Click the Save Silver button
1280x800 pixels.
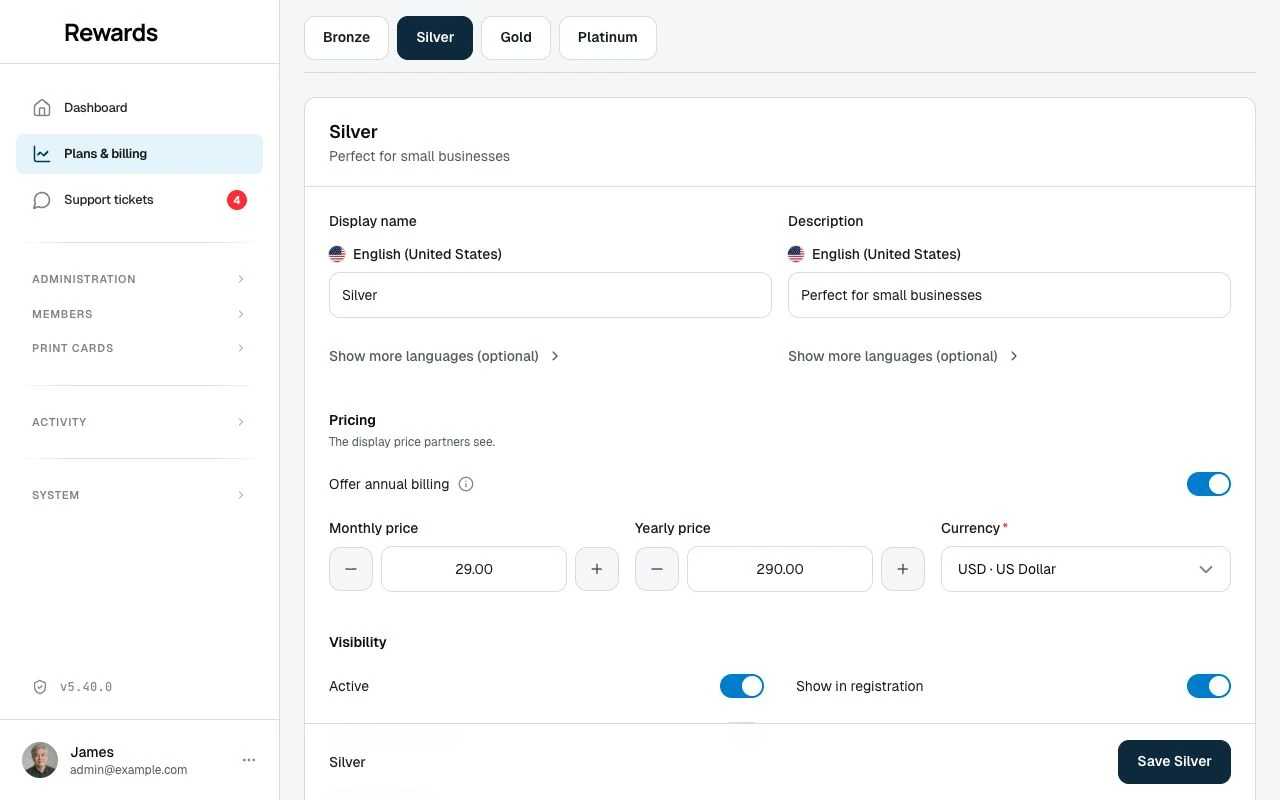click(x=1174, y=762)
